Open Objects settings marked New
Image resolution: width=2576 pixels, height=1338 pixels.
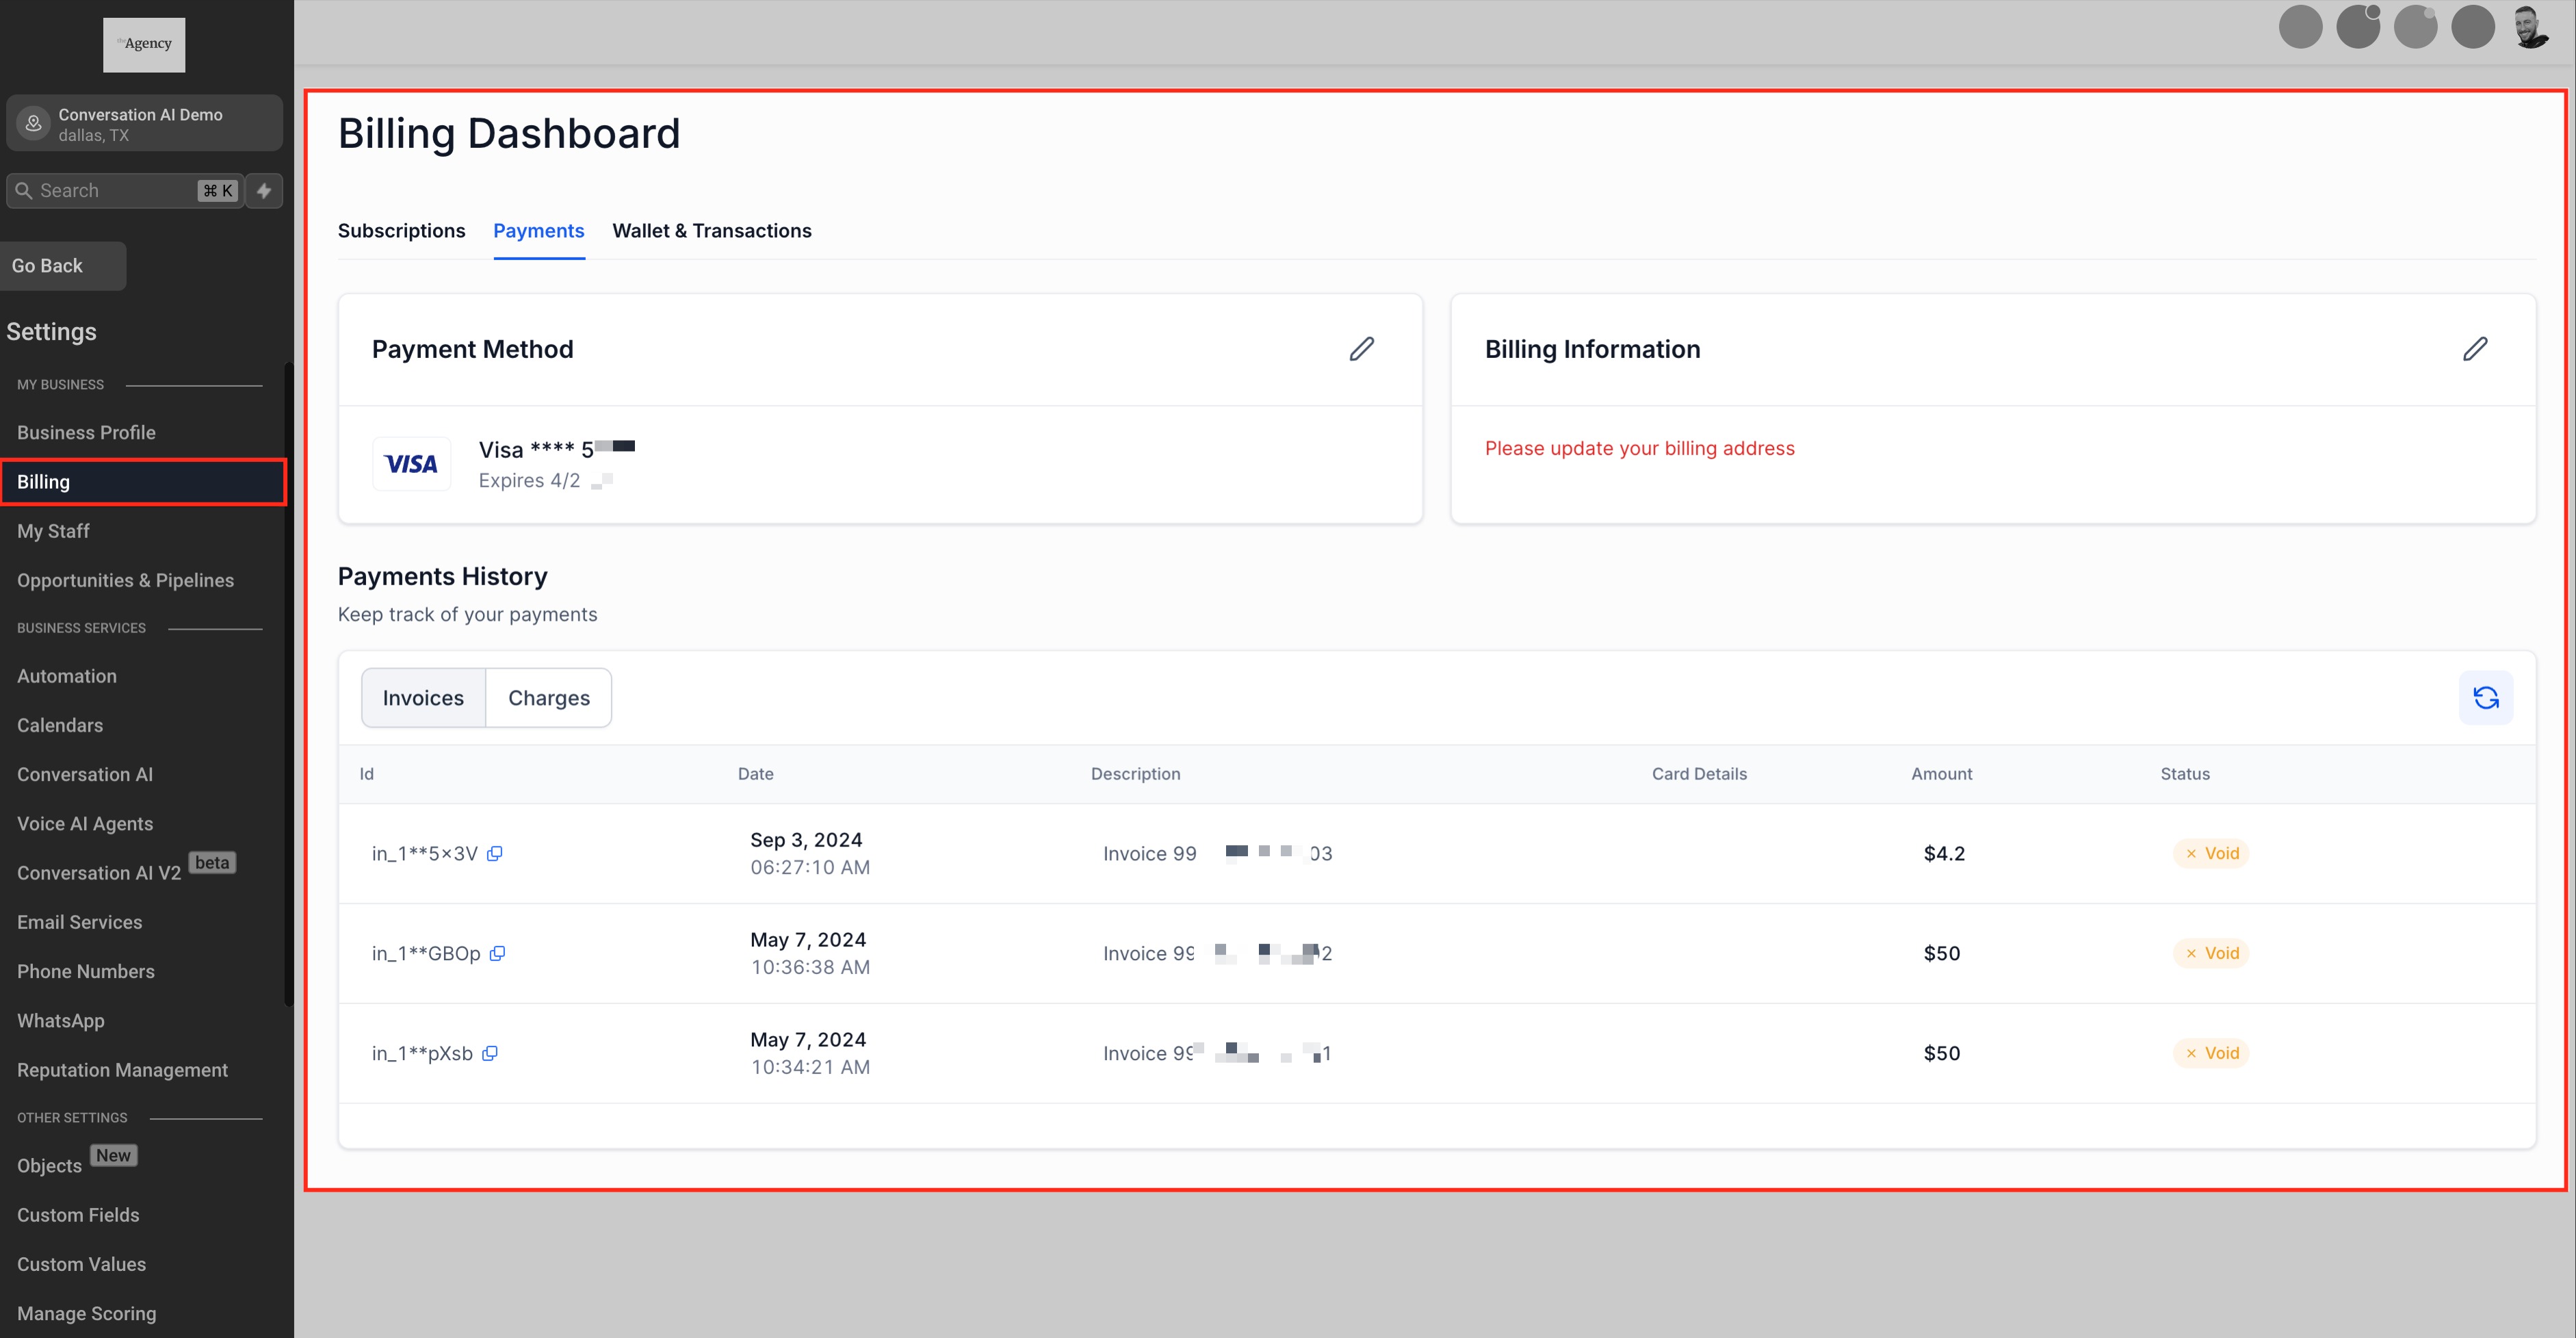coord(50,1166)
